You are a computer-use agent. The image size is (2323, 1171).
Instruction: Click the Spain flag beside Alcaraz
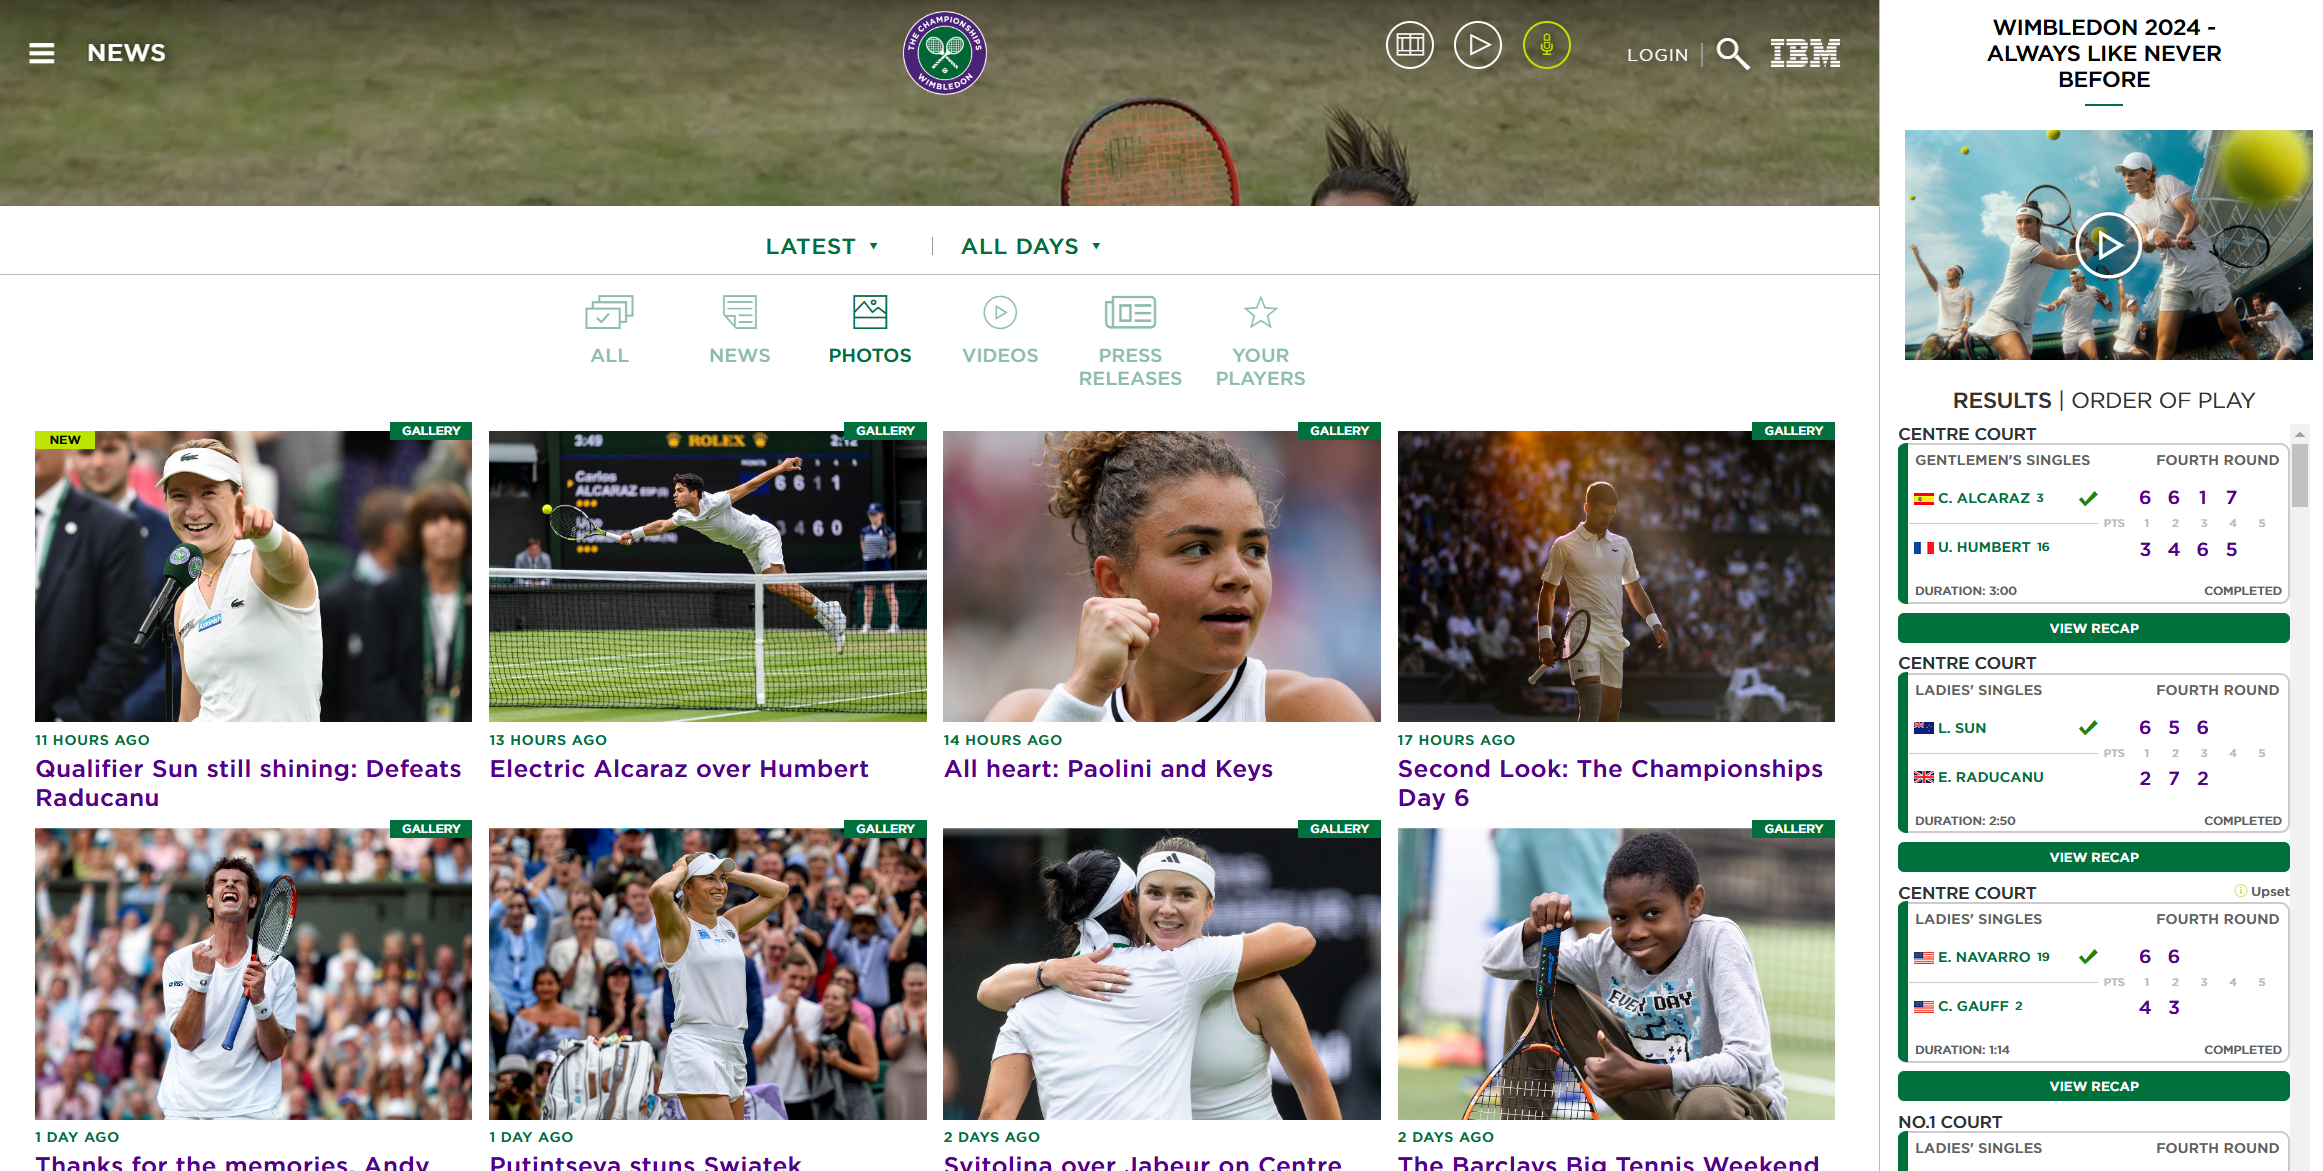click(1923, 498)
